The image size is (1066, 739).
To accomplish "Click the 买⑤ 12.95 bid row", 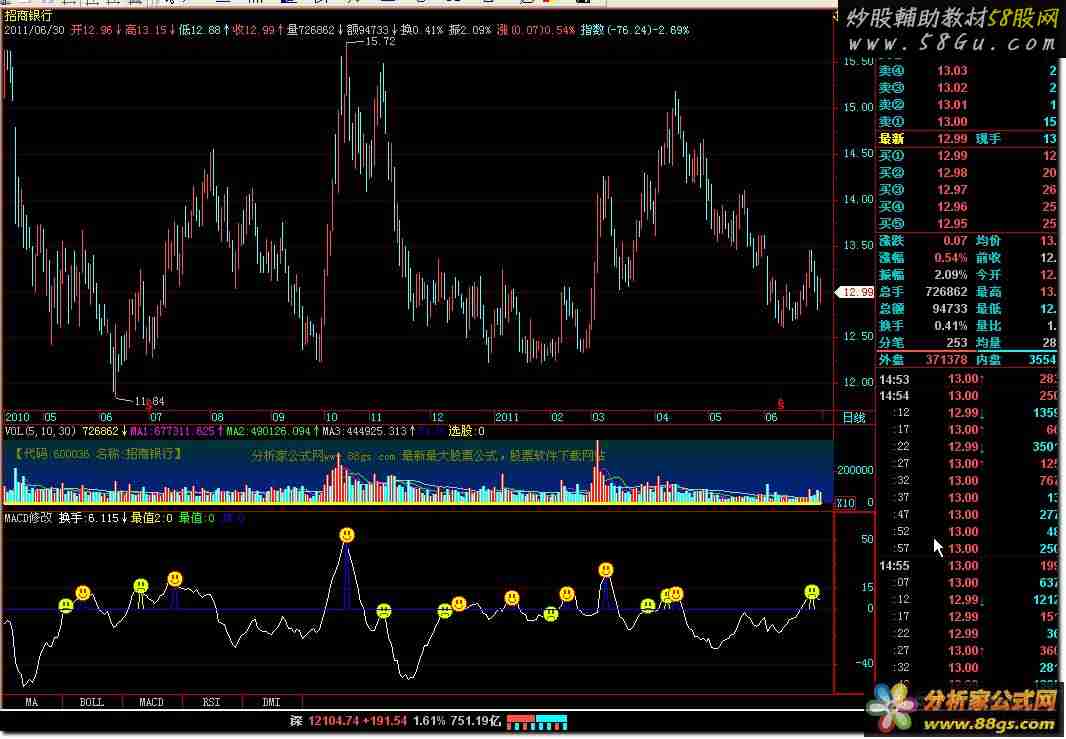I will tap(969, 224).
